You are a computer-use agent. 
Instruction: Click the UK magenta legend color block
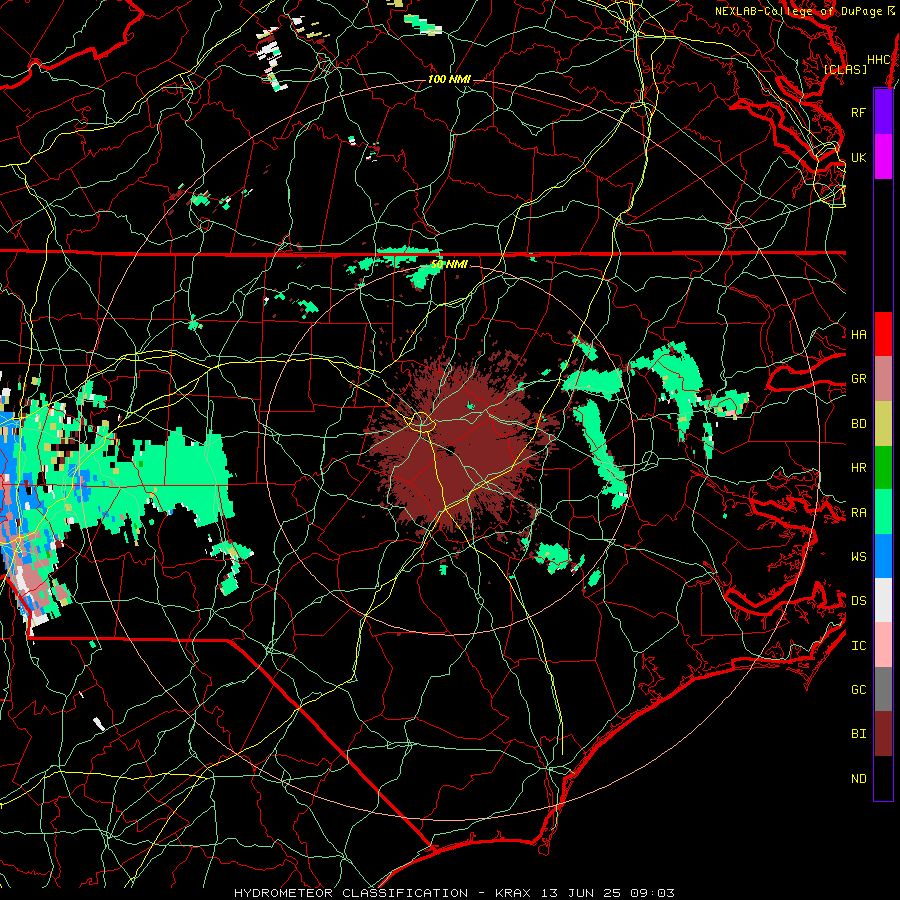[883, 157]
